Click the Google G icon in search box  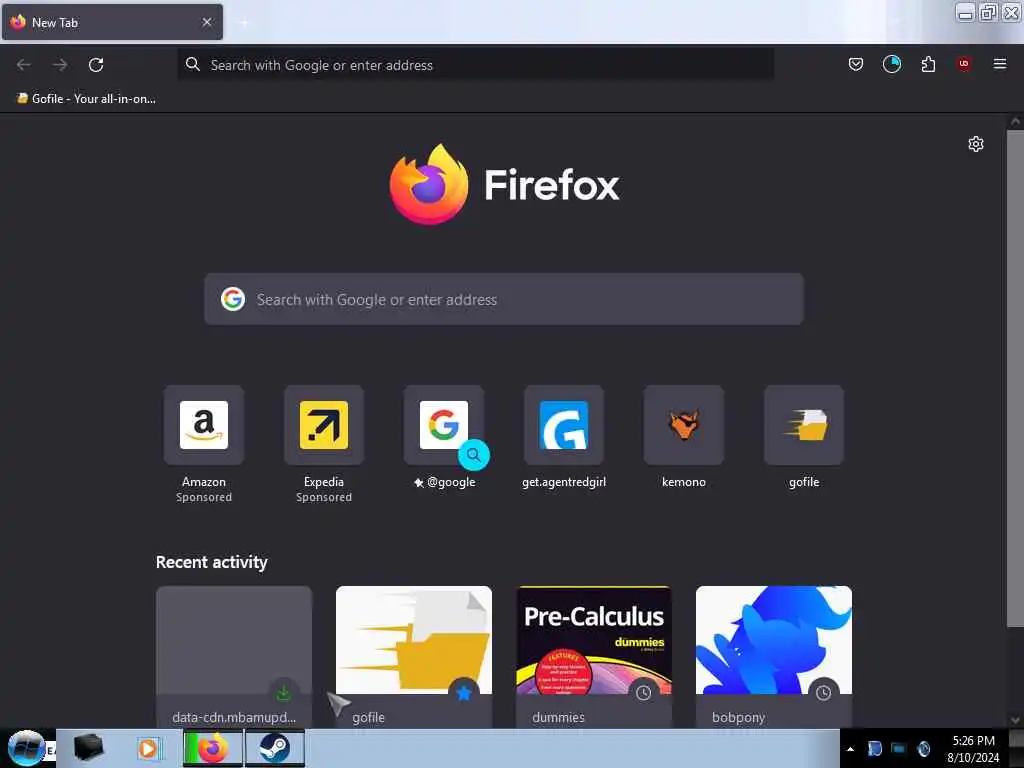pos(232,299)
